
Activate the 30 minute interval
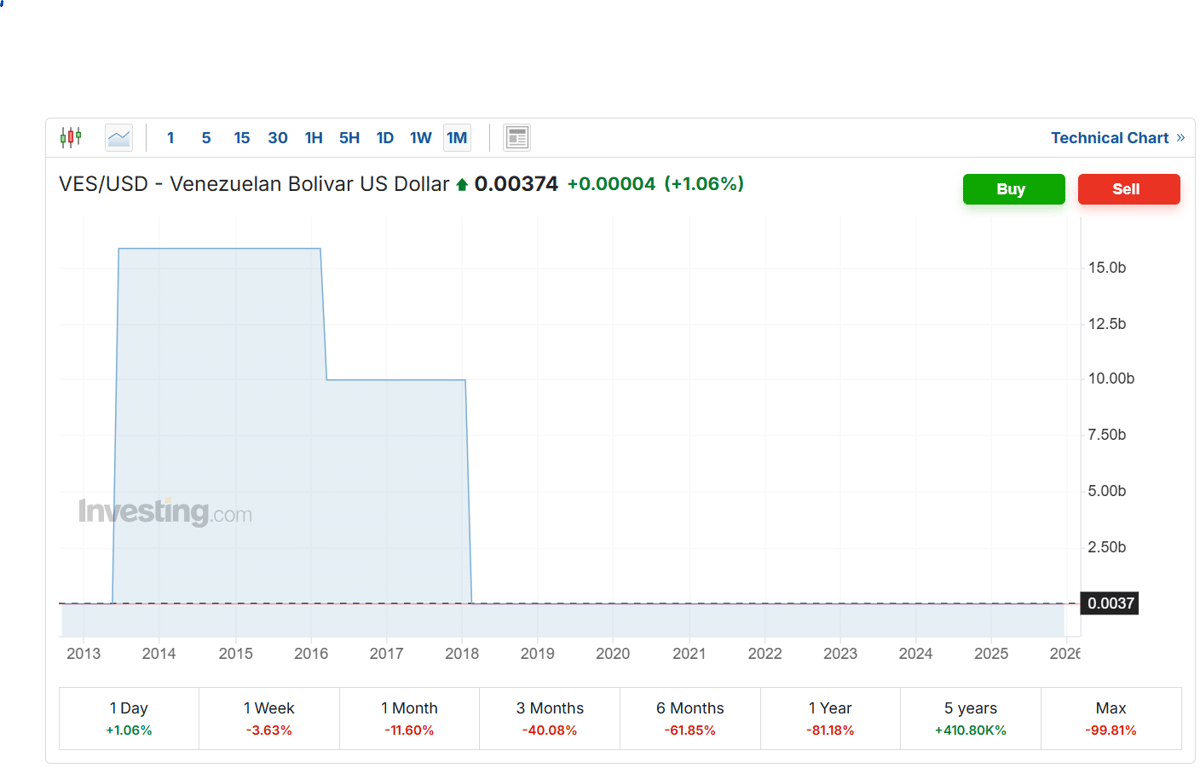tap(277, 137)
